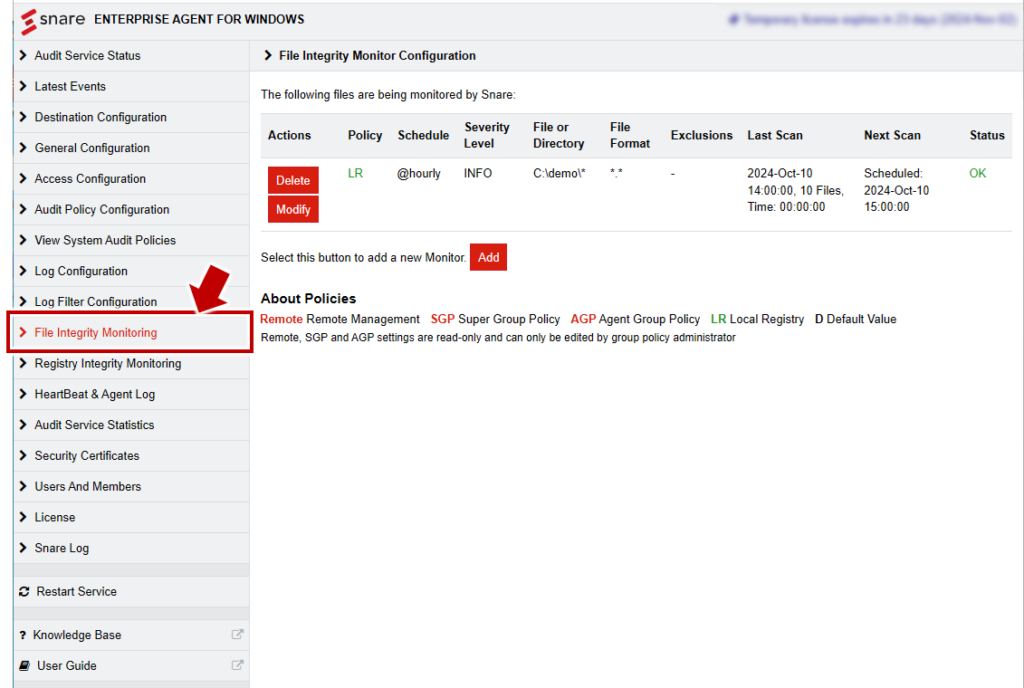This screenshot has width=1024, height=688.
Task: Click the Actions column header
Action: coord(289,135)
